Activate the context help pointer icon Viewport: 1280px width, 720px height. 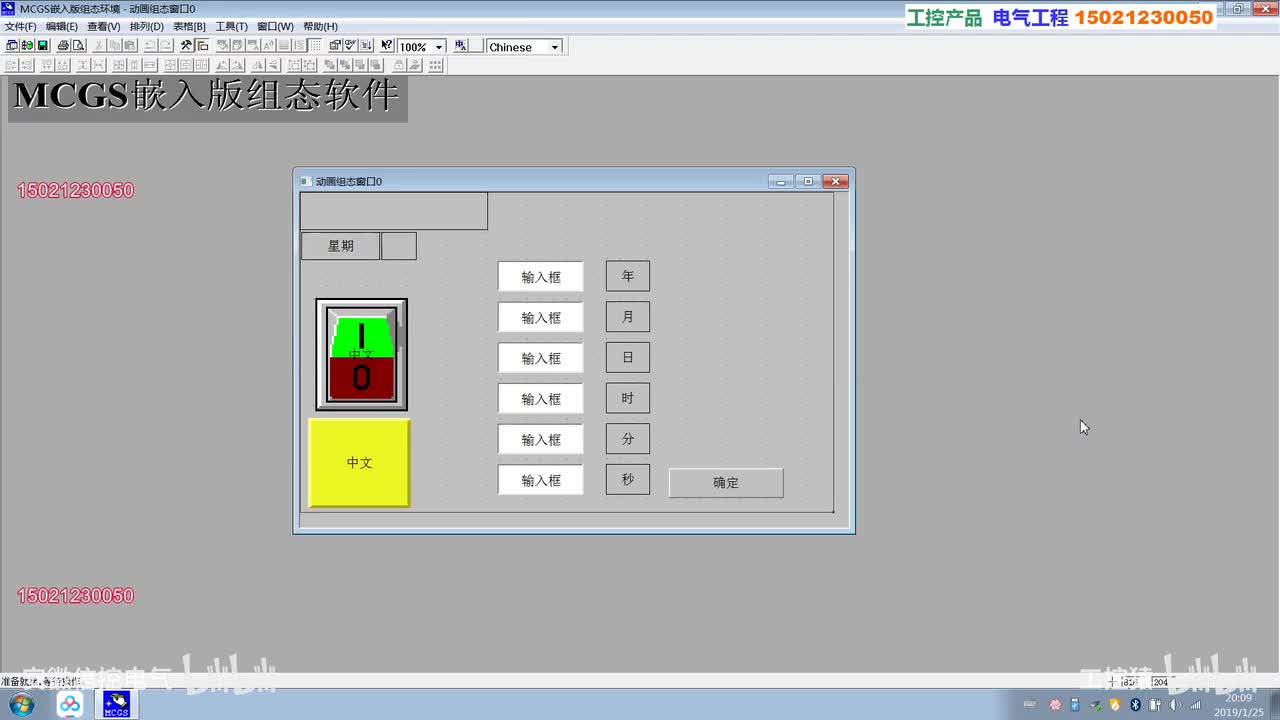pyautogui.click(x=387, y=46)
